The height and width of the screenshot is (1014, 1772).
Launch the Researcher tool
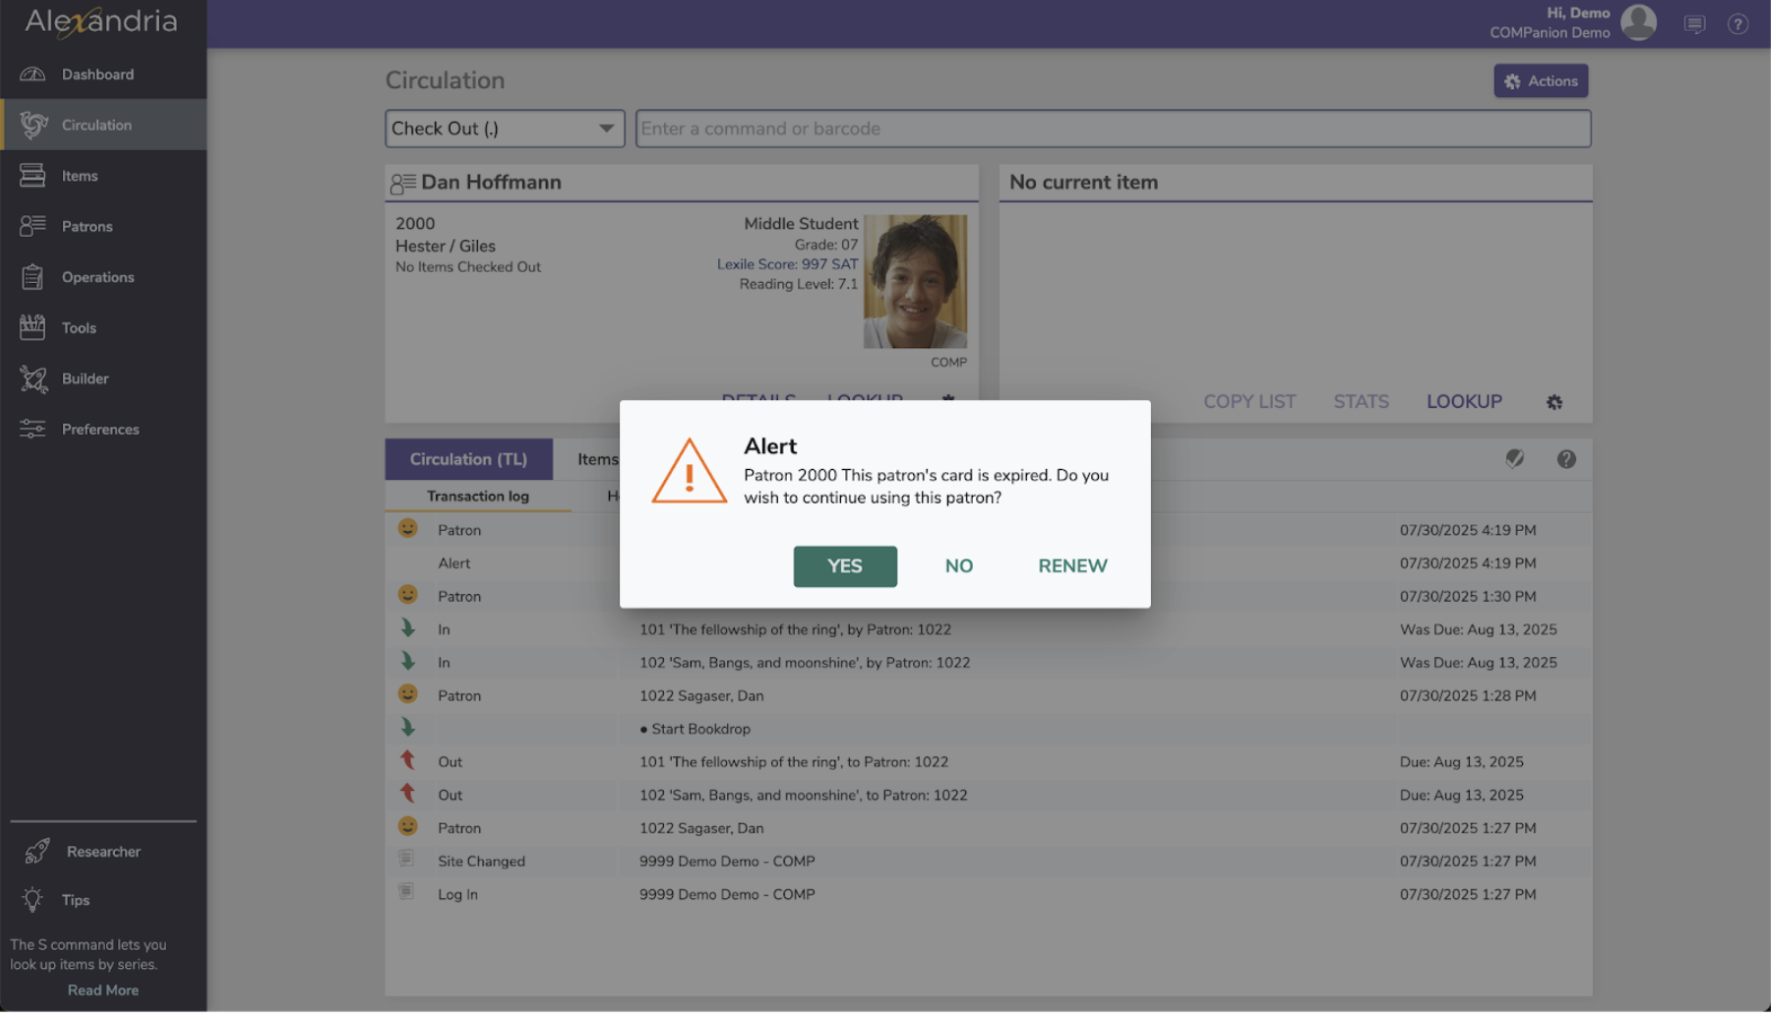point(103,851)
